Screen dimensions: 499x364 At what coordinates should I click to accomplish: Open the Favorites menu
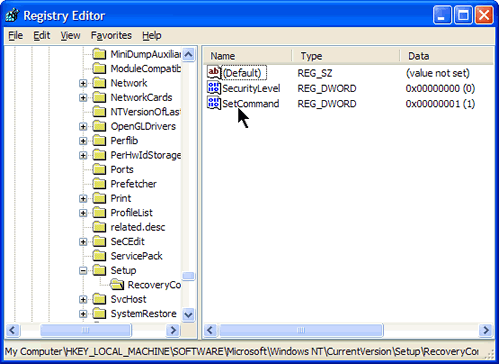(111, 35)
